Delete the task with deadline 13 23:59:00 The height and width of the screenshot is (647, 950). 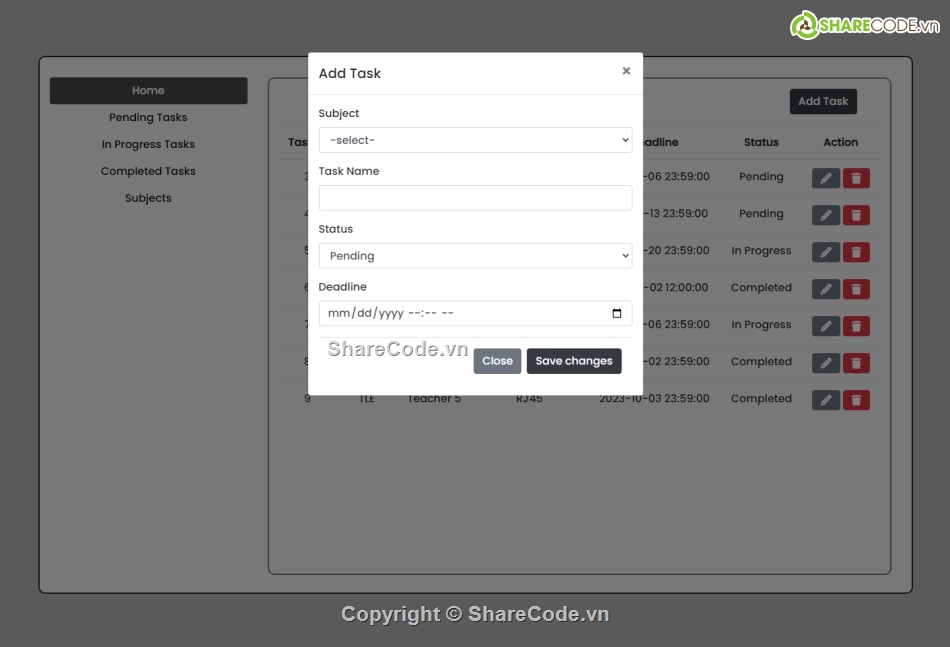coord(856,215)
